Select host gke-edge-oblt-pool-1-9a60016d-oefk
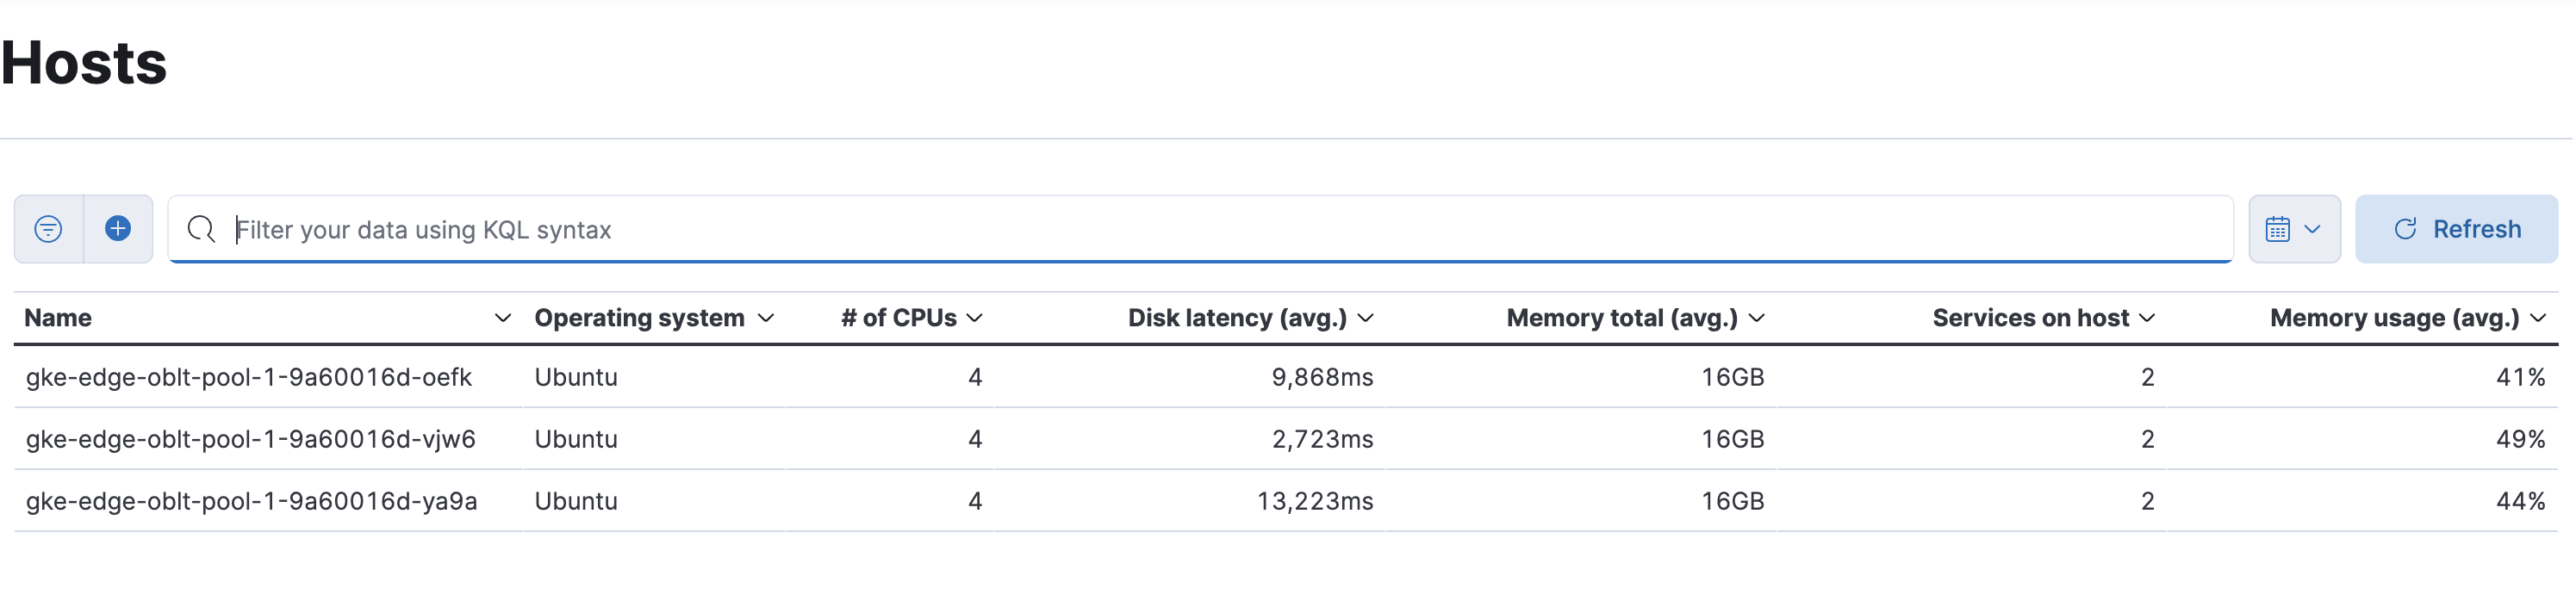 248,377
